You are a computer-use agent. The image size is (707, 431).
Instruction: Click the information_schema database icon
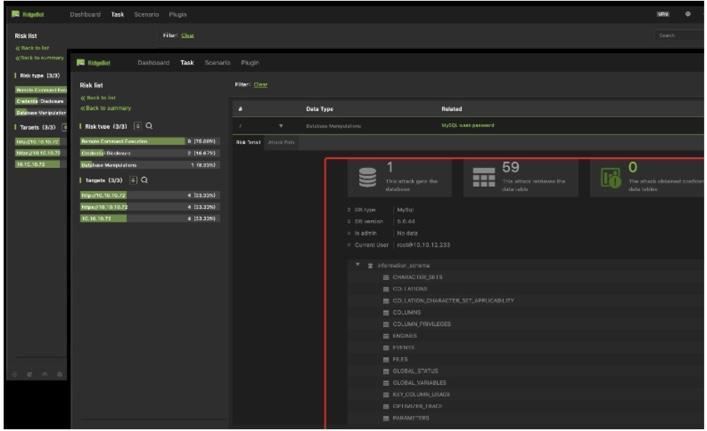(x=370, y=266)
